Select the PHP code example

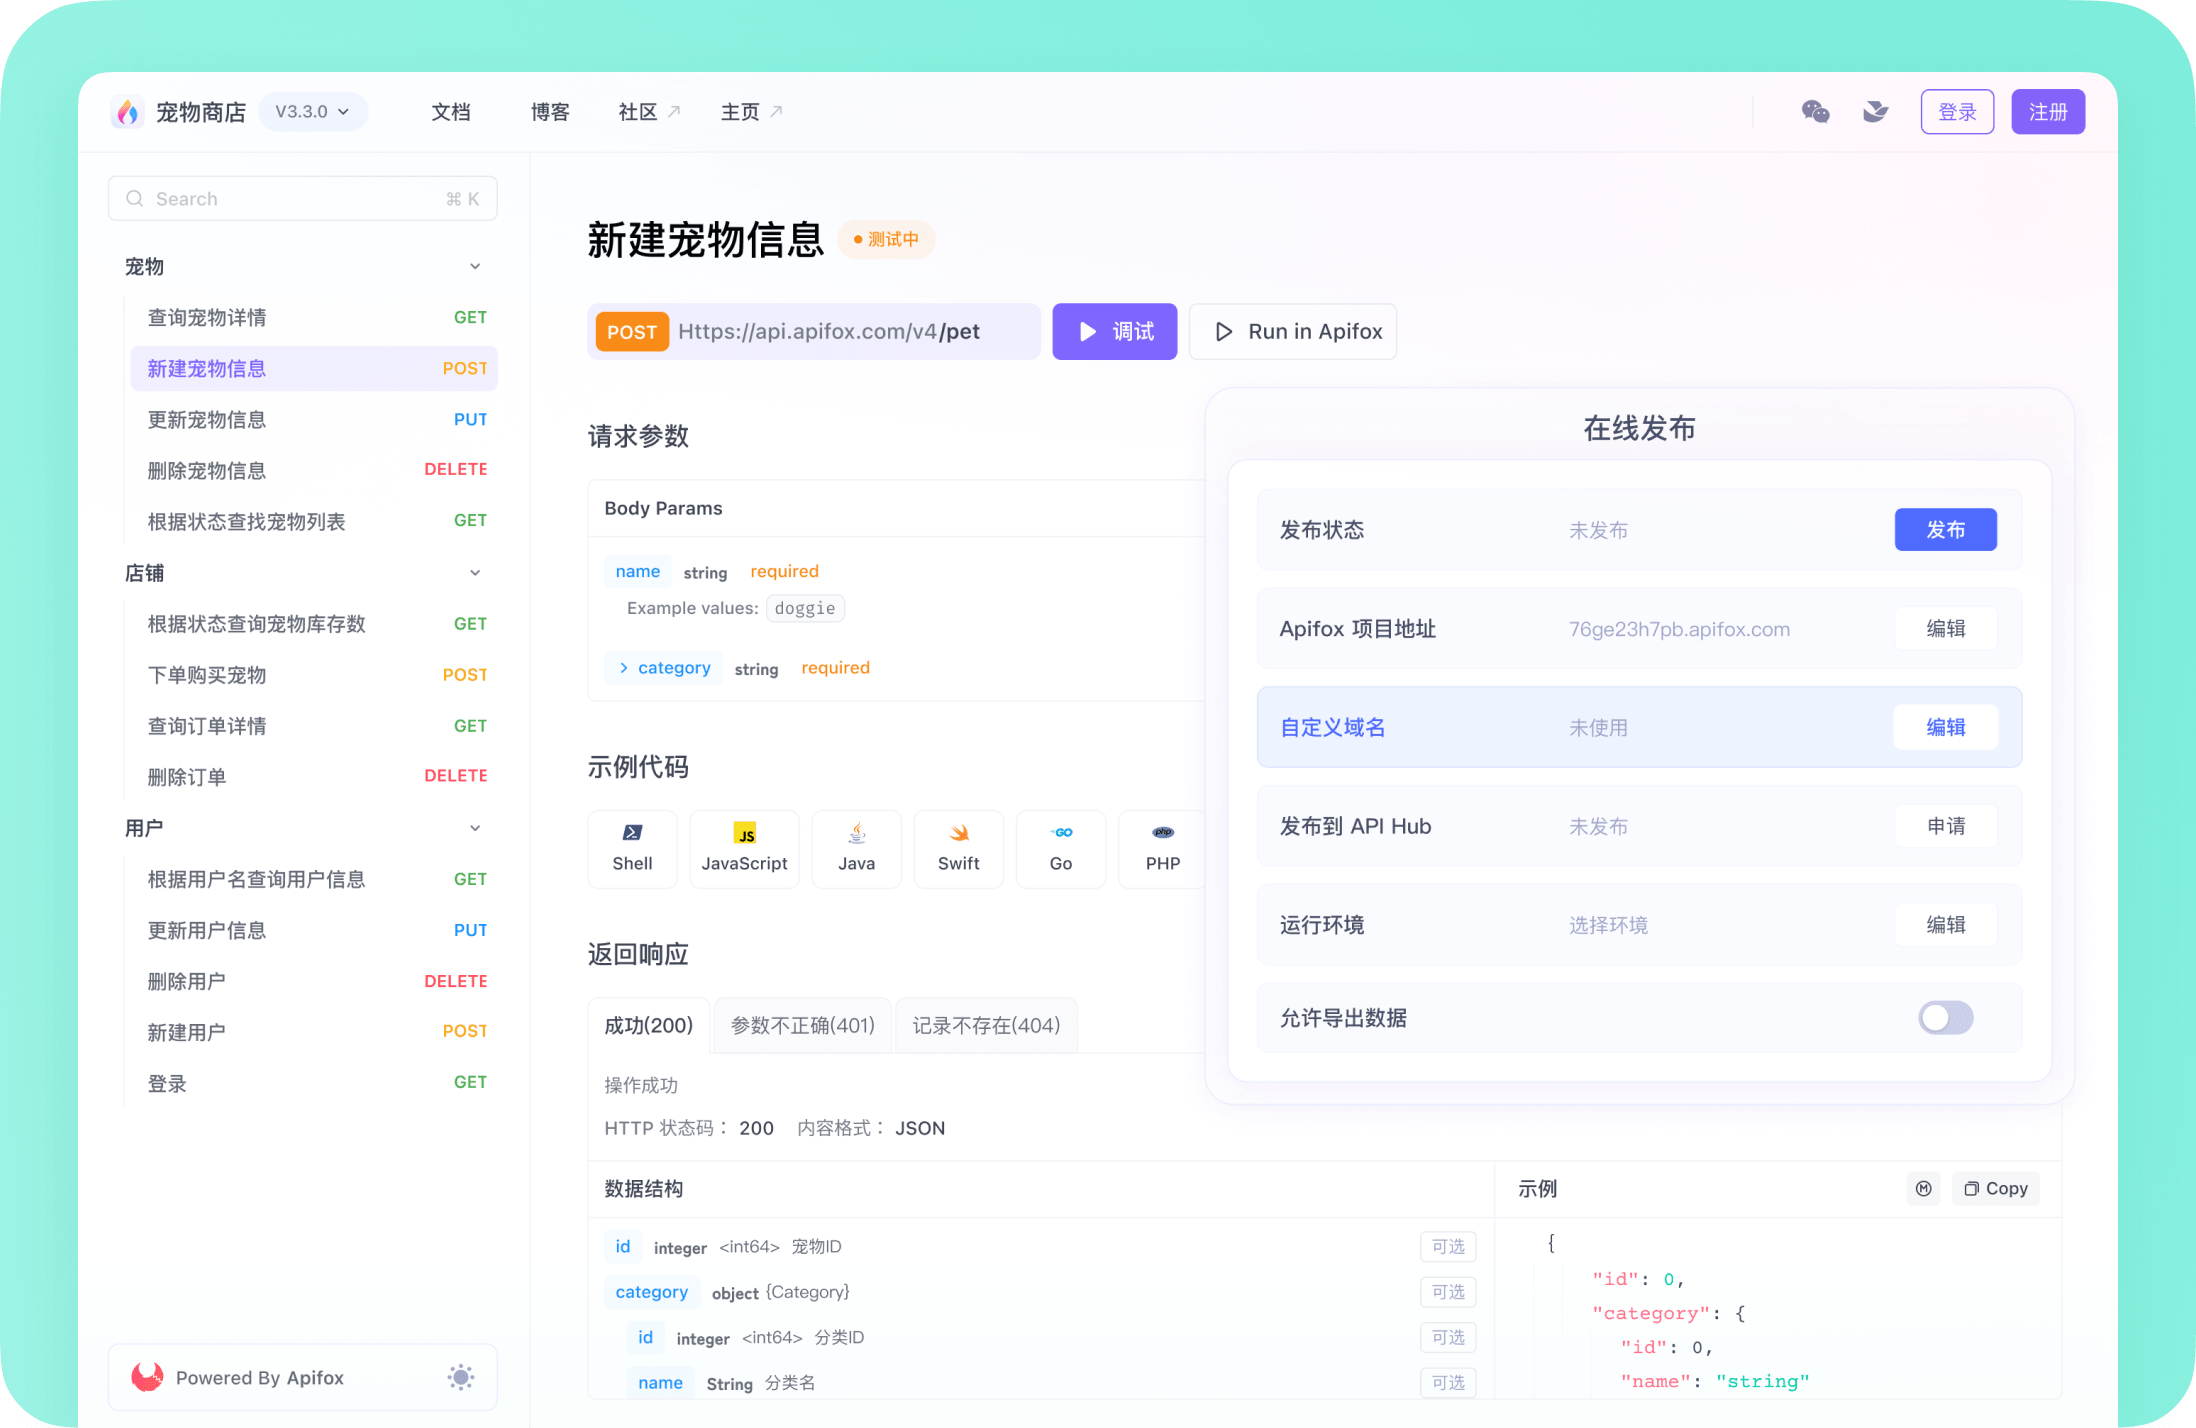(x=1162, y=848)
